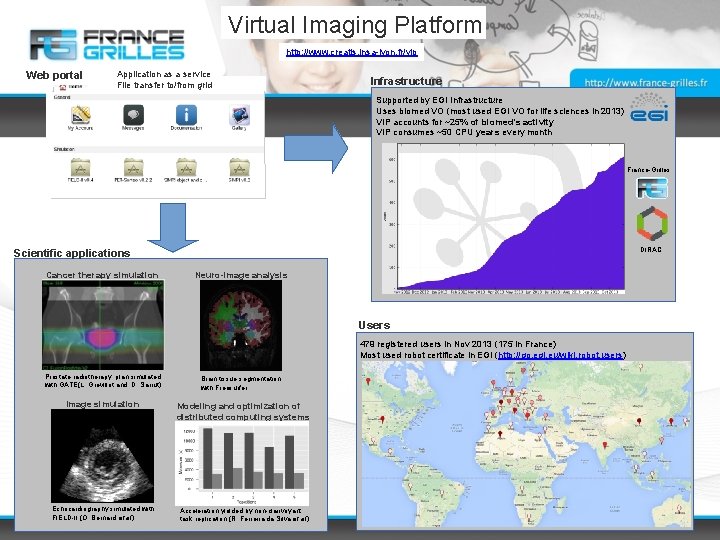The width and height of the screenshot is (720, 540).
Task: Open the creatis VIP link under the title
Action: coord(352,52)
